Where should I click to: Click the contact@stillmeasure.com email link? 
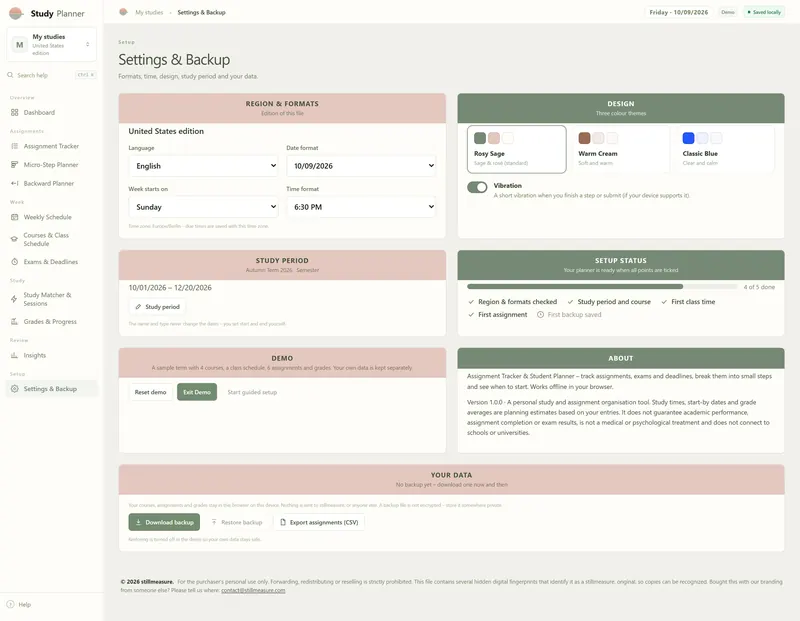click(x=253, y=590)
